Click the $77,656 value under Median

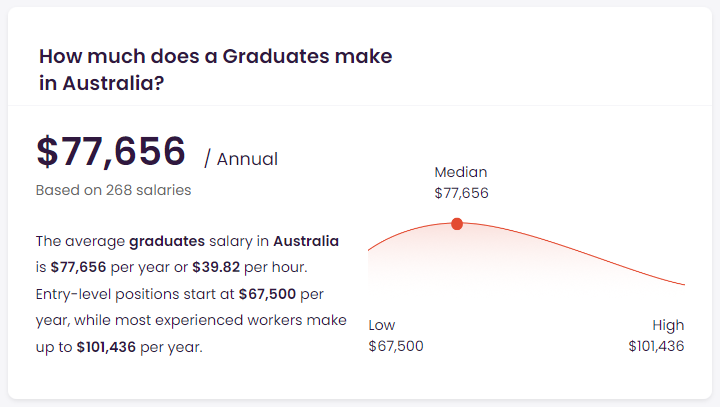click(x=461, y=193)
